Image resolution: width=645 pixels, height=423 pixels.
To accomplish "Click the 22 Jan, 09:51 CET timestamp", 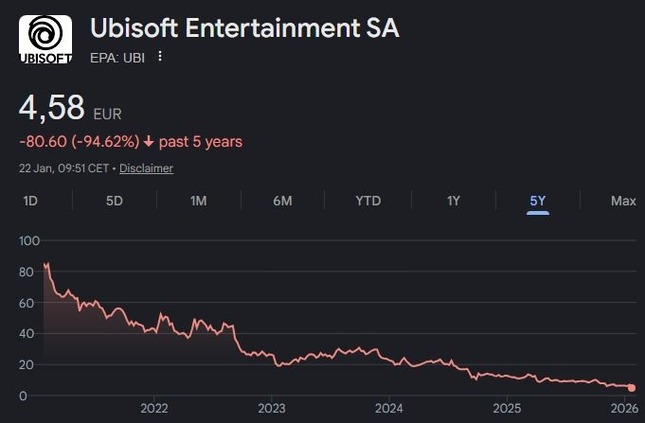I will click(x=65, y=168).
